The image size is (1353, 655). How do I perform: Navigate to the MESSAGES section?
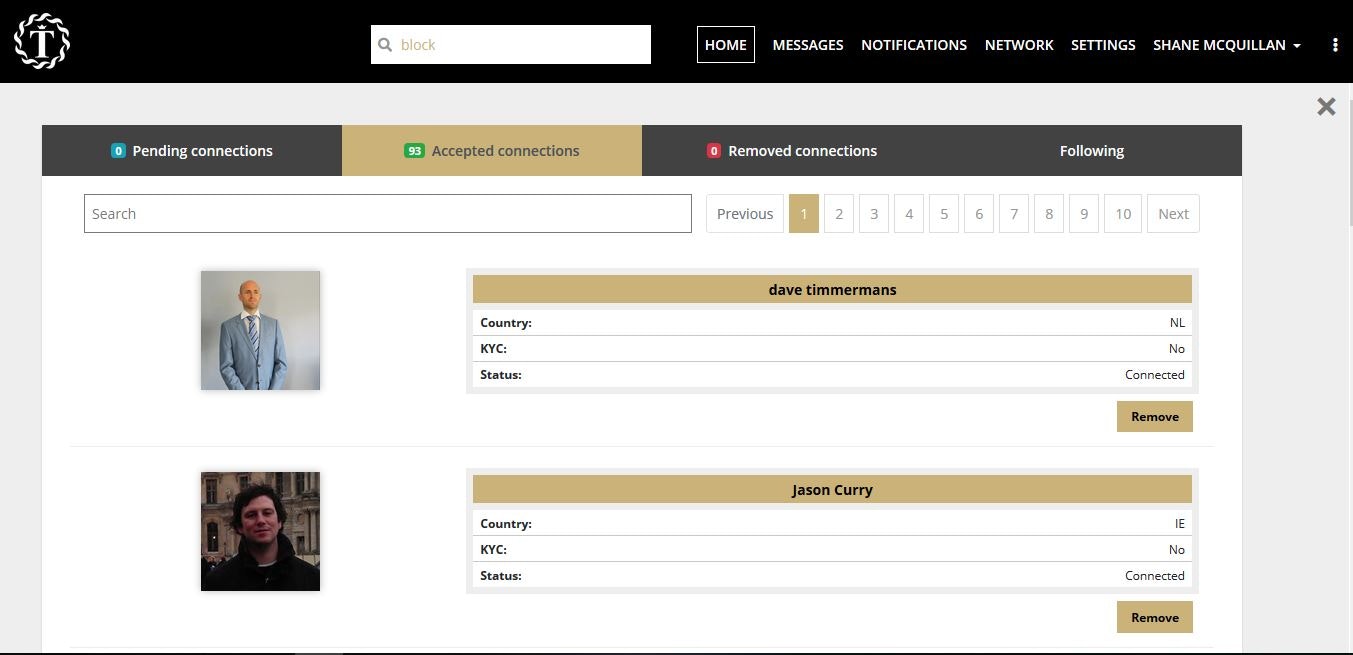807,44
